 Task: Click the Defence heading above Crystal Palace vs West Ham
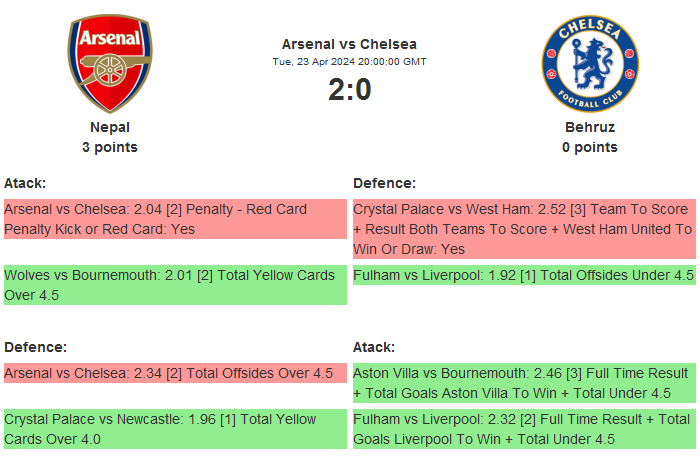tap(384, 183)
